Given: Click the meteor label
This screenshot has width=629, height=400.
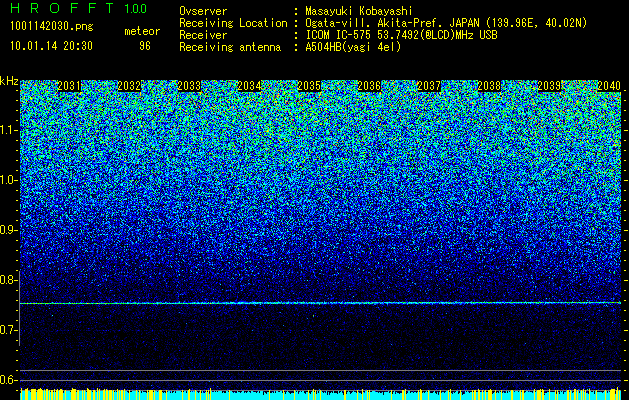Looking at the screenshot, I should [142, 31].
